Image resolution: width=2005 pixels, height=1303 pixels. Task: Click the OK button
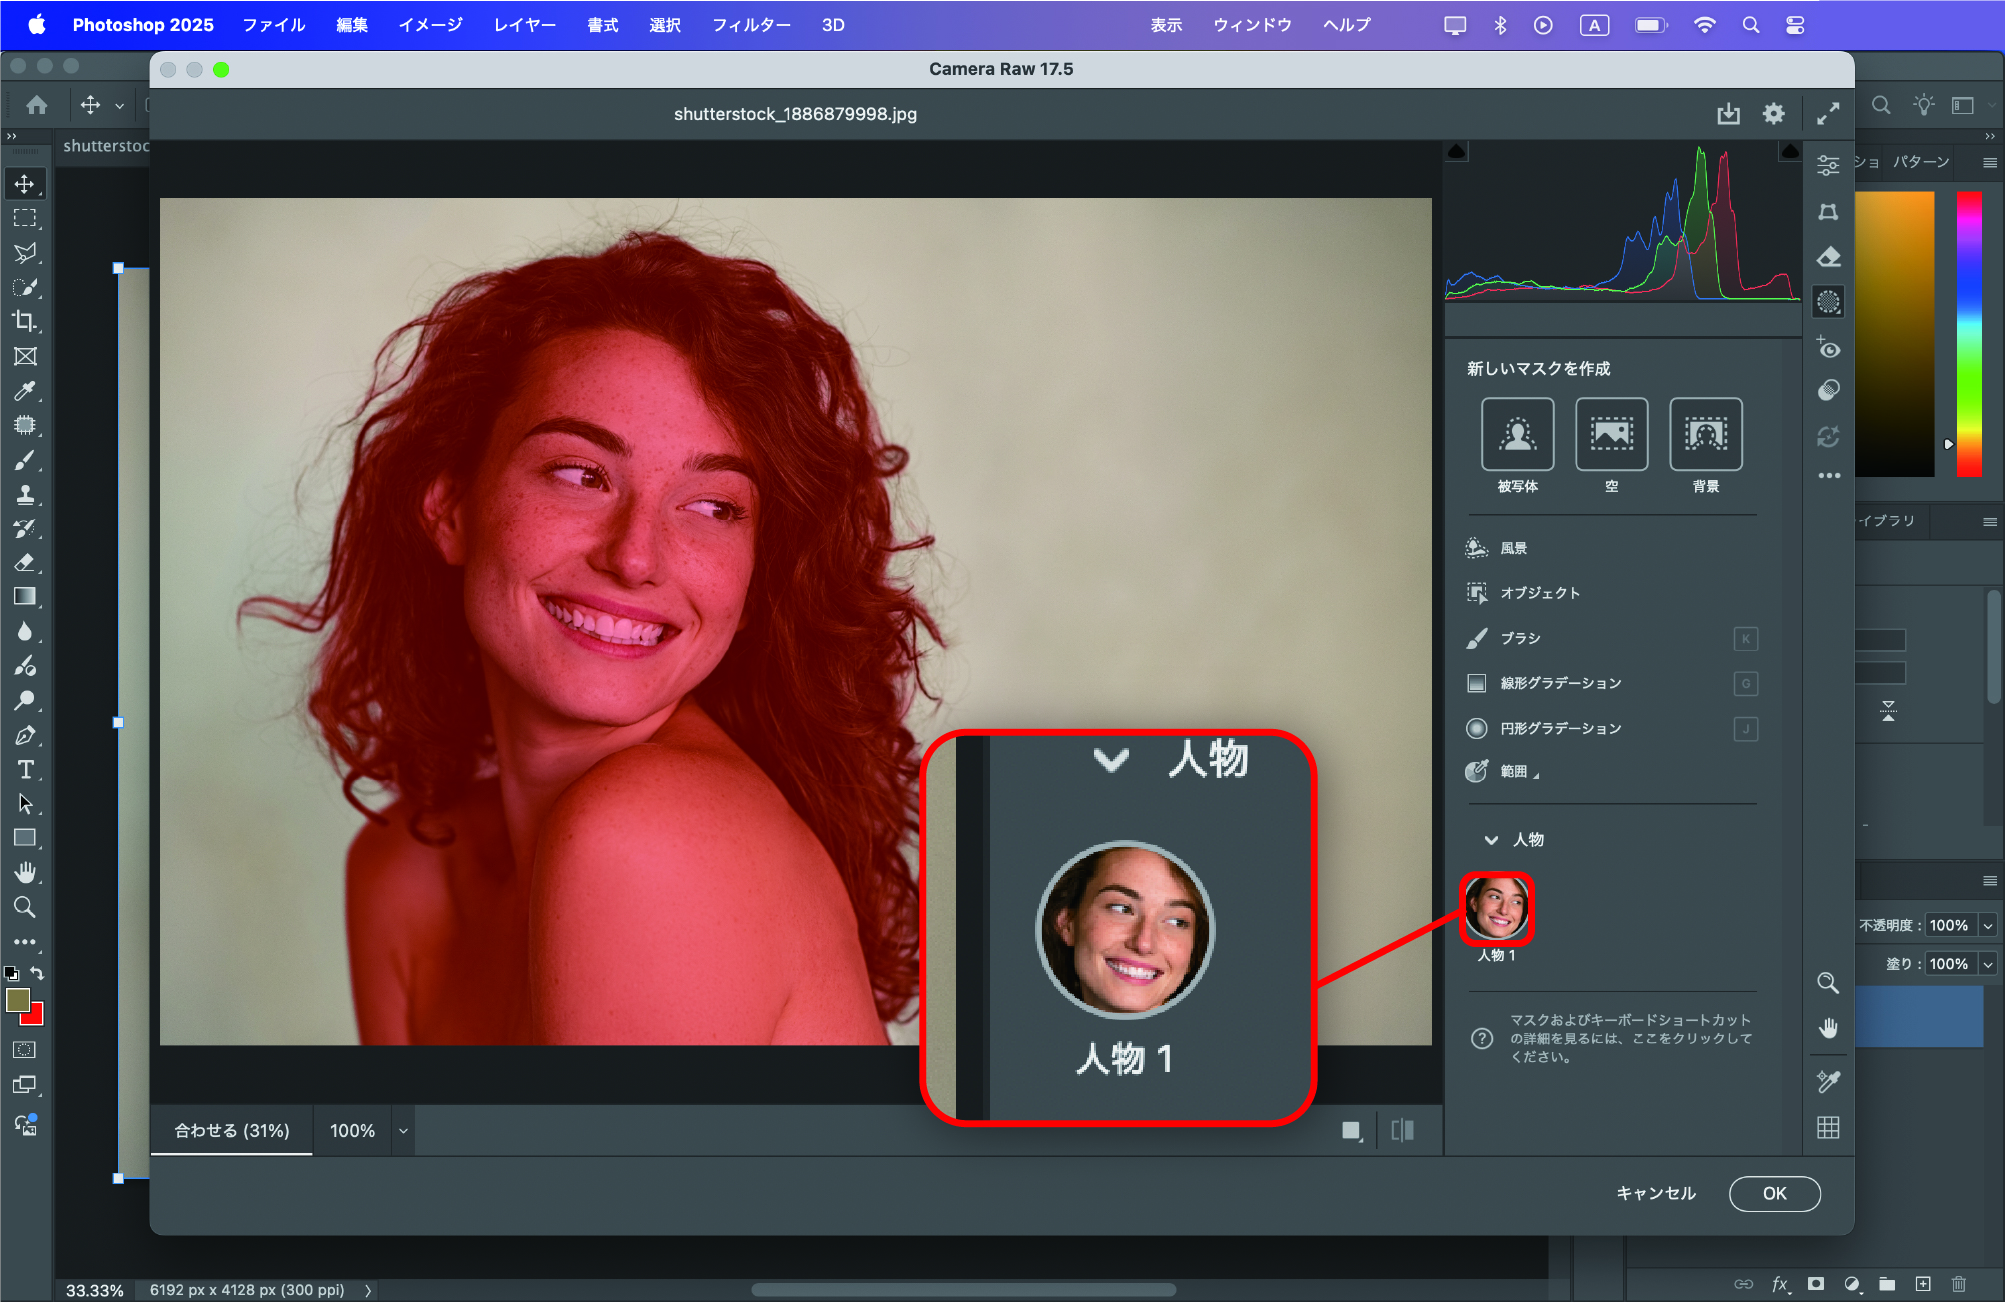(x=1774, y=1193)
